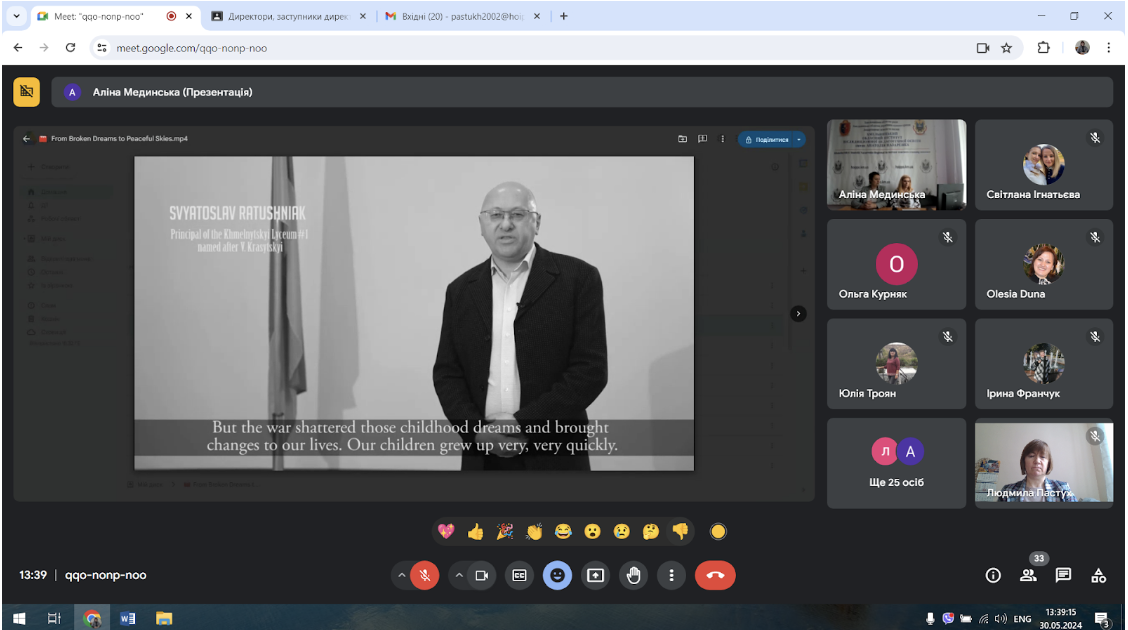This screenshot has height=630, width=1128.
Task: Send the thumbs up emoji reaction
Action: (x=476, y=531)
